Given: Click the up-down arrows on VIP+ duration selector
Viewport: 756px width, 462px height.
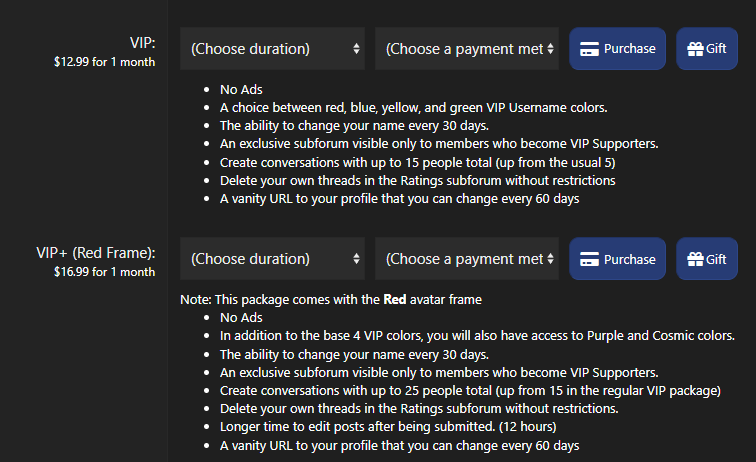Looking at the screenshot, I should 357,260.
